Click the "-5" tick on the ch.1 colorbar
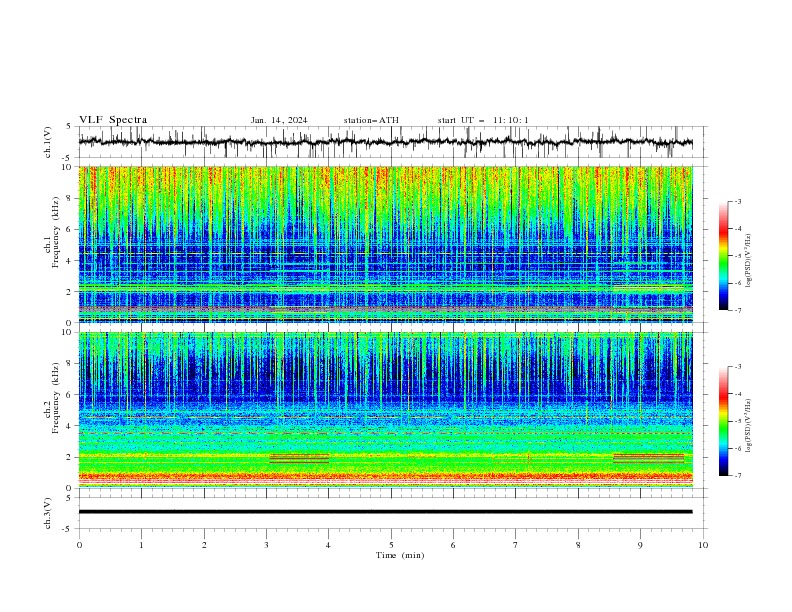 [738, 256]
